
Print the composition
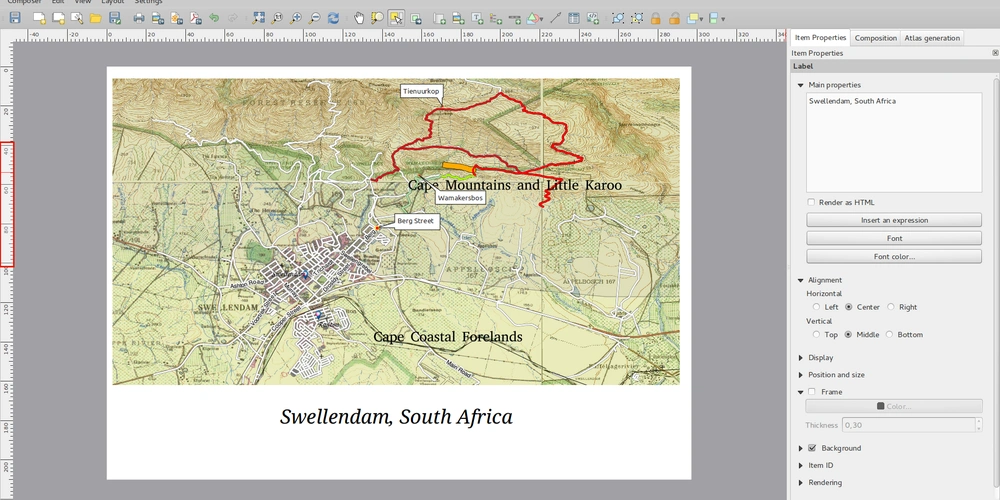(x=139, y=18)
